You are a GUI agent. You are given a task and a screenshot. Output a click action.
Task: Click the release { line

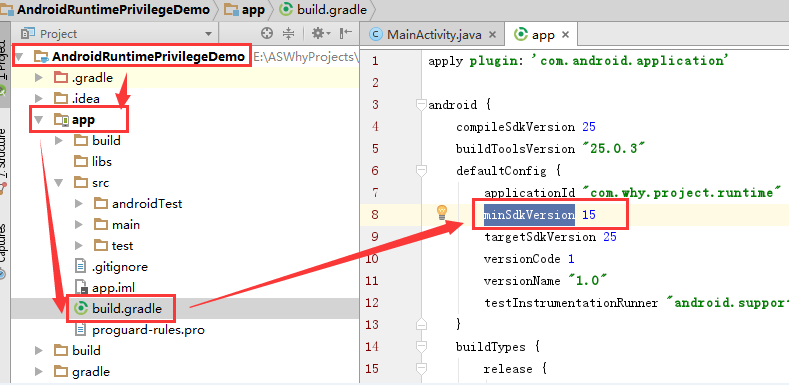(515, 369)
